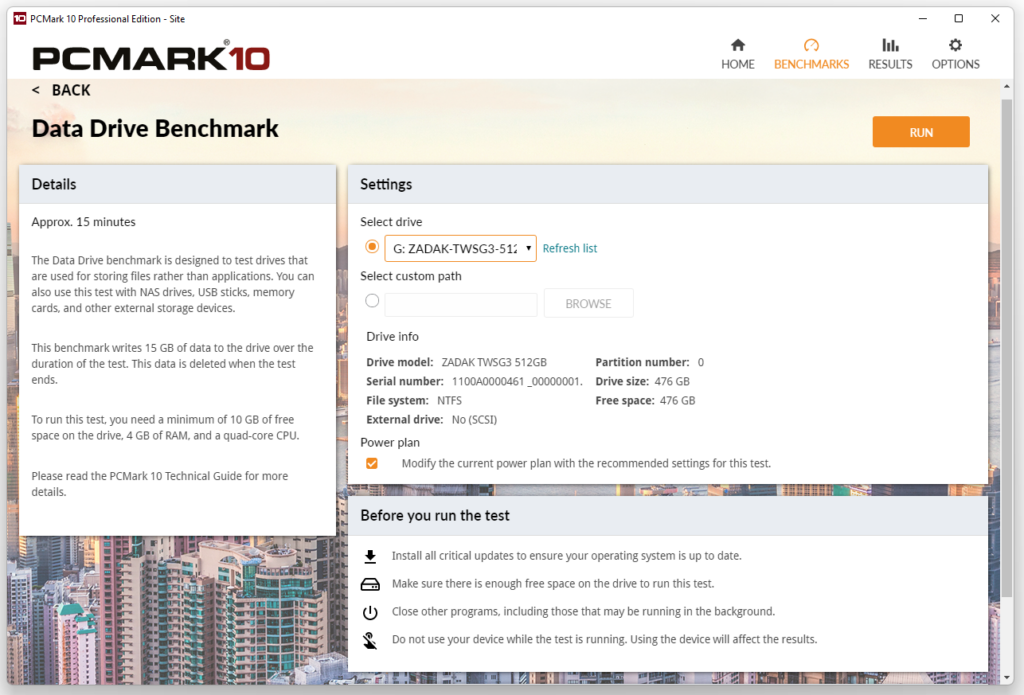The width and height of the screenshot is (1024, 695).
Task: Switch to the HOME menu label
Action: coord(738,64)
